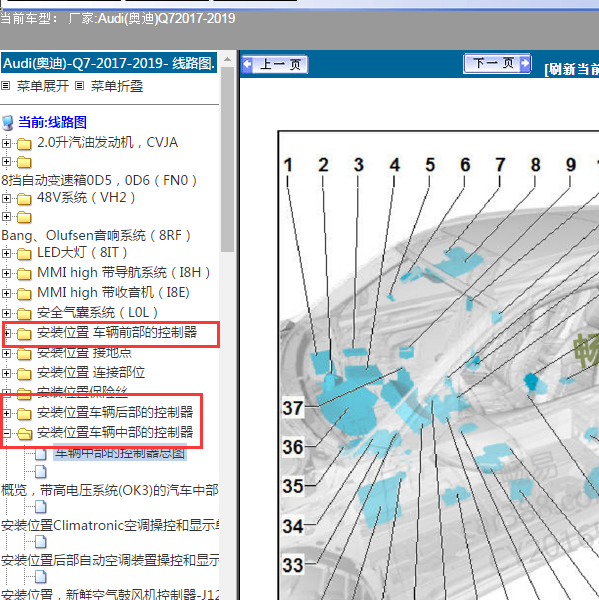Expand the MMI high 带导航系统 node
Viewport: 599px width, 600px height.
pos(6,273)
